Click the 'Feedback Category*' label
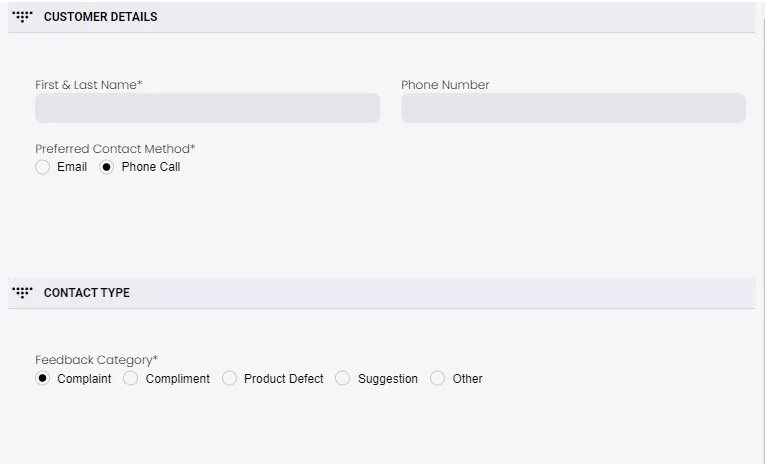This screenshot has width=765, height=464. point(96,360)
